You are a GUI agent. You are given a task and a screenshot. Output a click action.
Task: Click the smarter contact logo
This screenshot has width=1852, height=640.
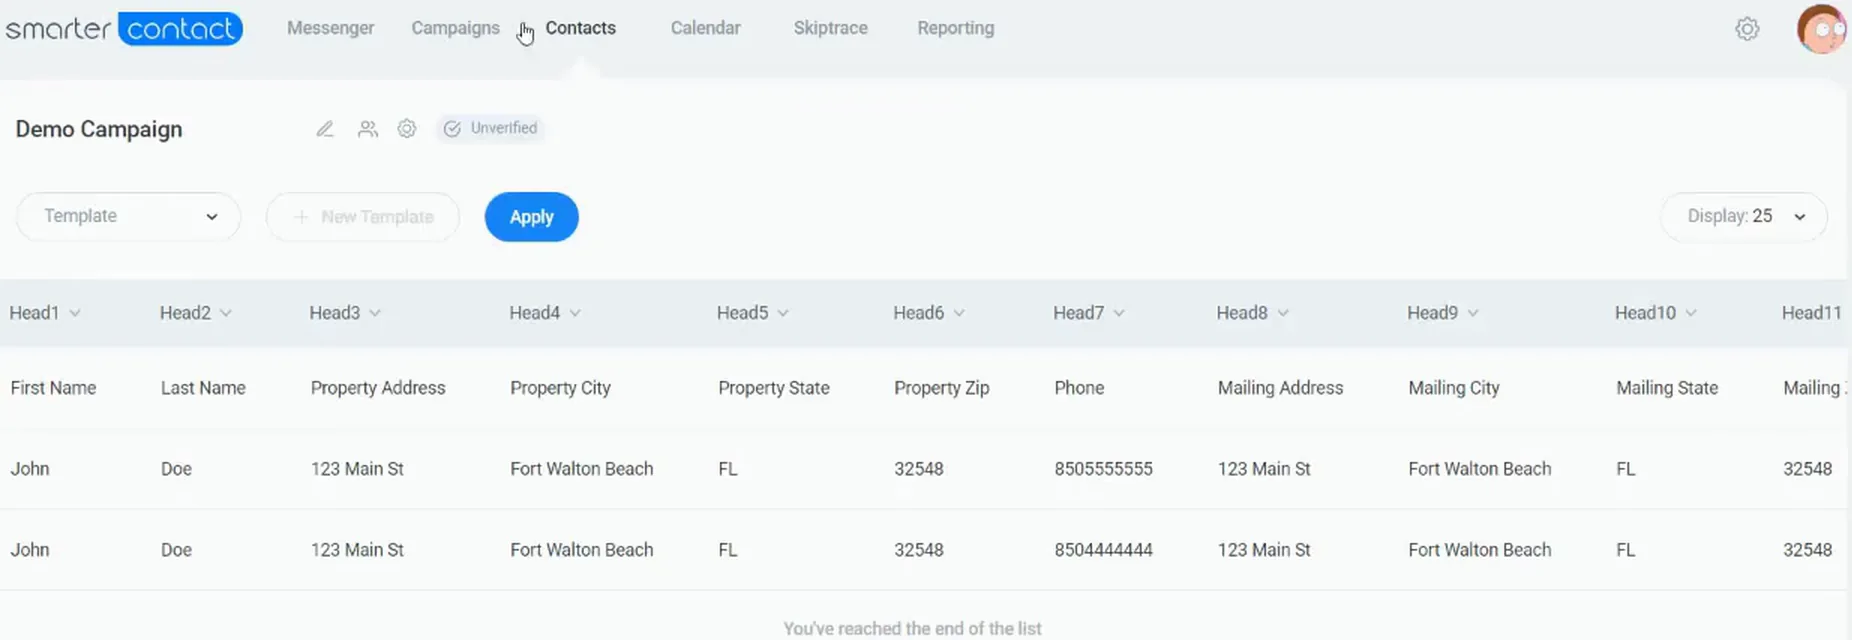click(124, 28)
